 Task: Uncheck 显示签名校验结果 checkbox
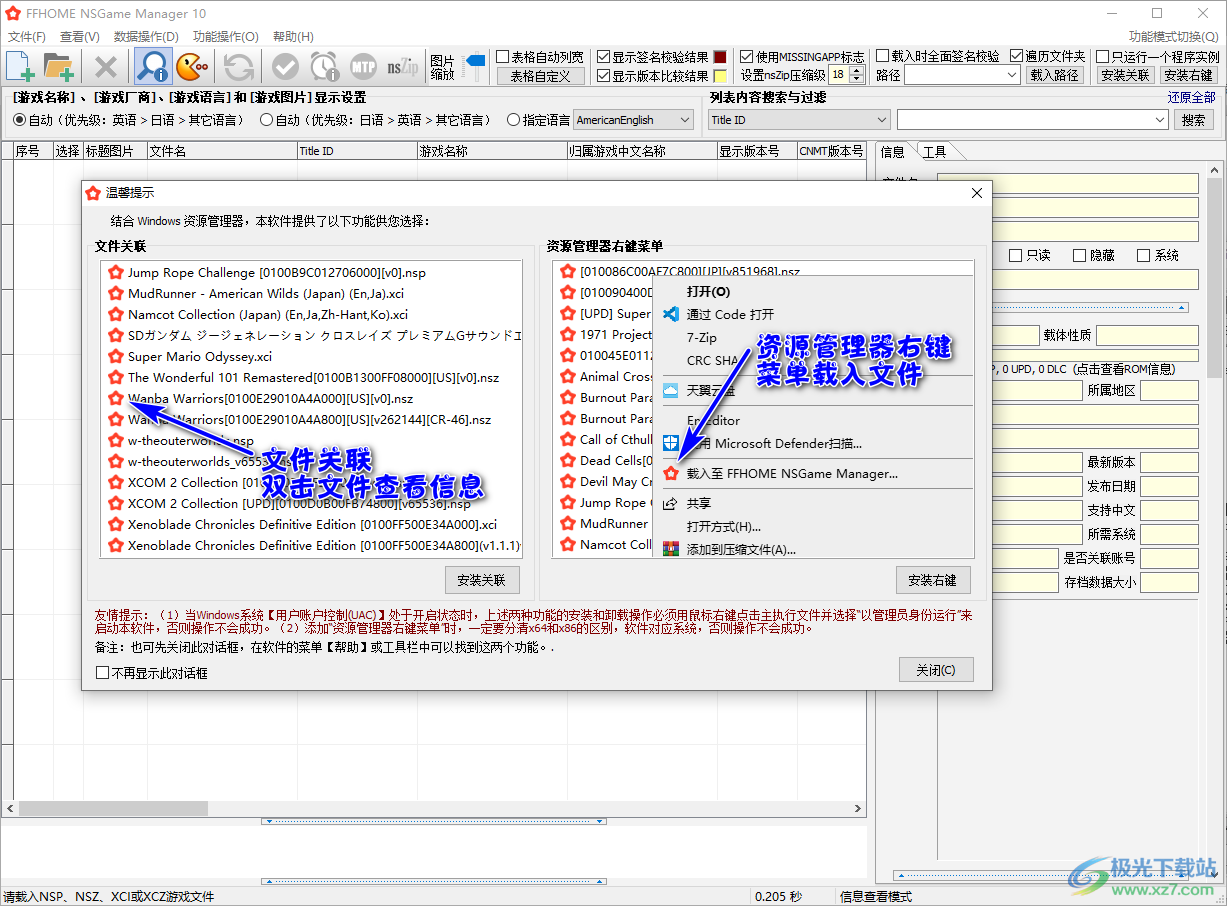click(603, 57)
